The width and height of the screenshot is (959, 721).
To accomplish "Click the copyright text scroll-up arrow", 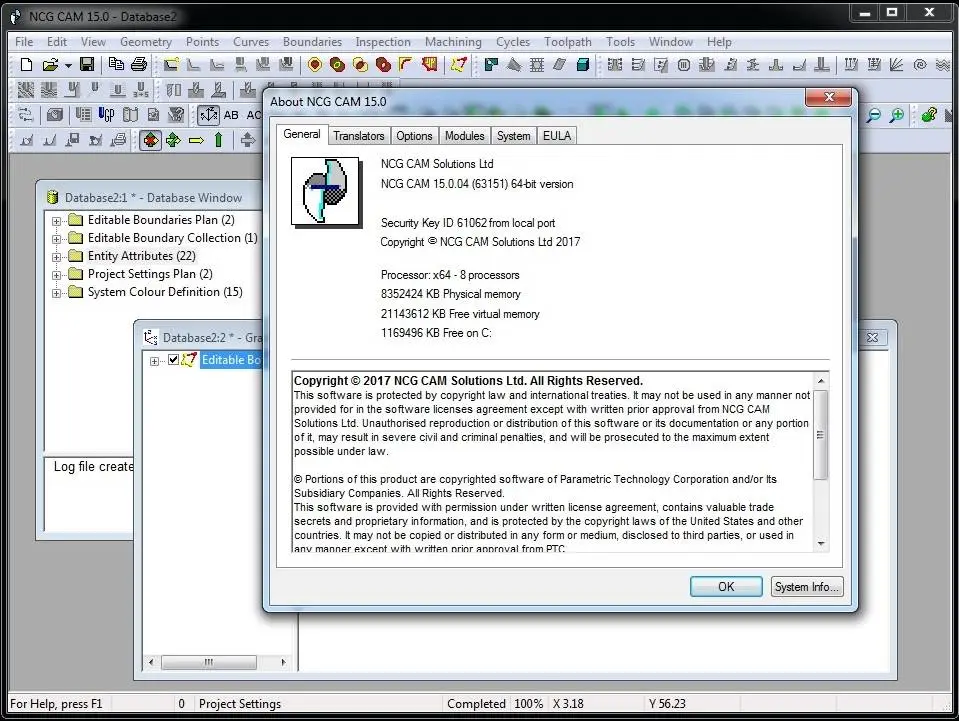I will (821, 381).
